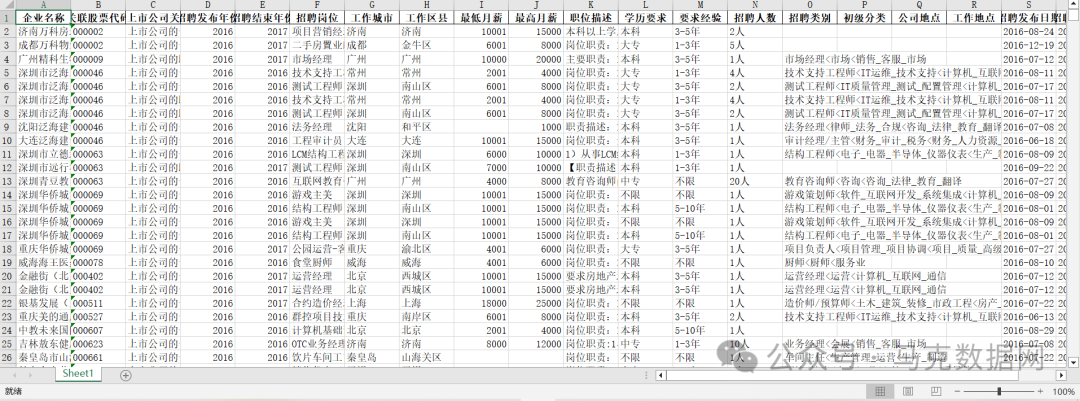Image resolution: width=1080 pixels, height=401 pixels.
Task: Select the cell 深圳青豆教
Action: 43,181
